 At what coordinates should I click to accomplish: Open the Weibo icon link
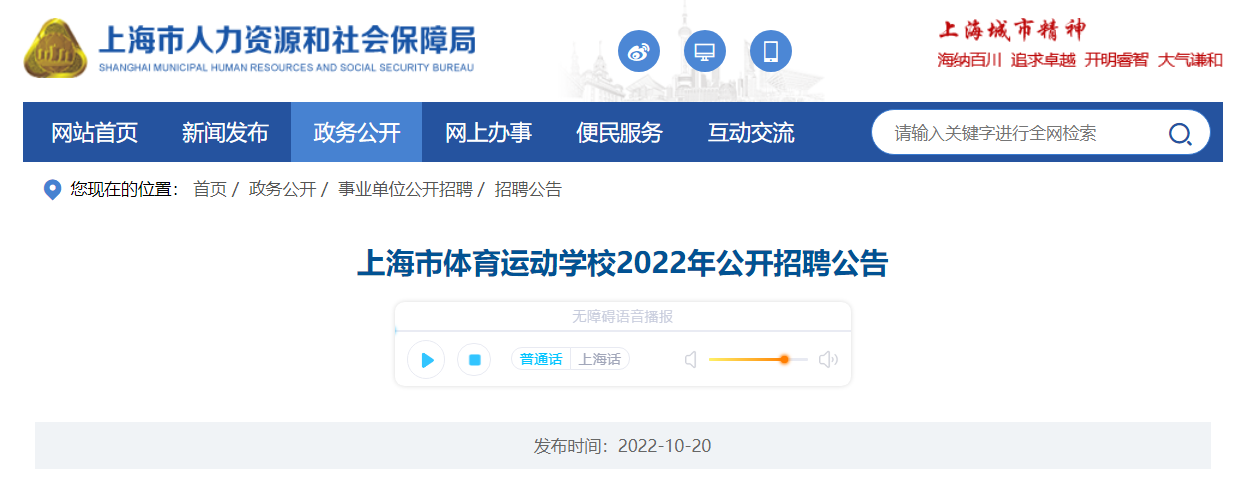(639, 51)
